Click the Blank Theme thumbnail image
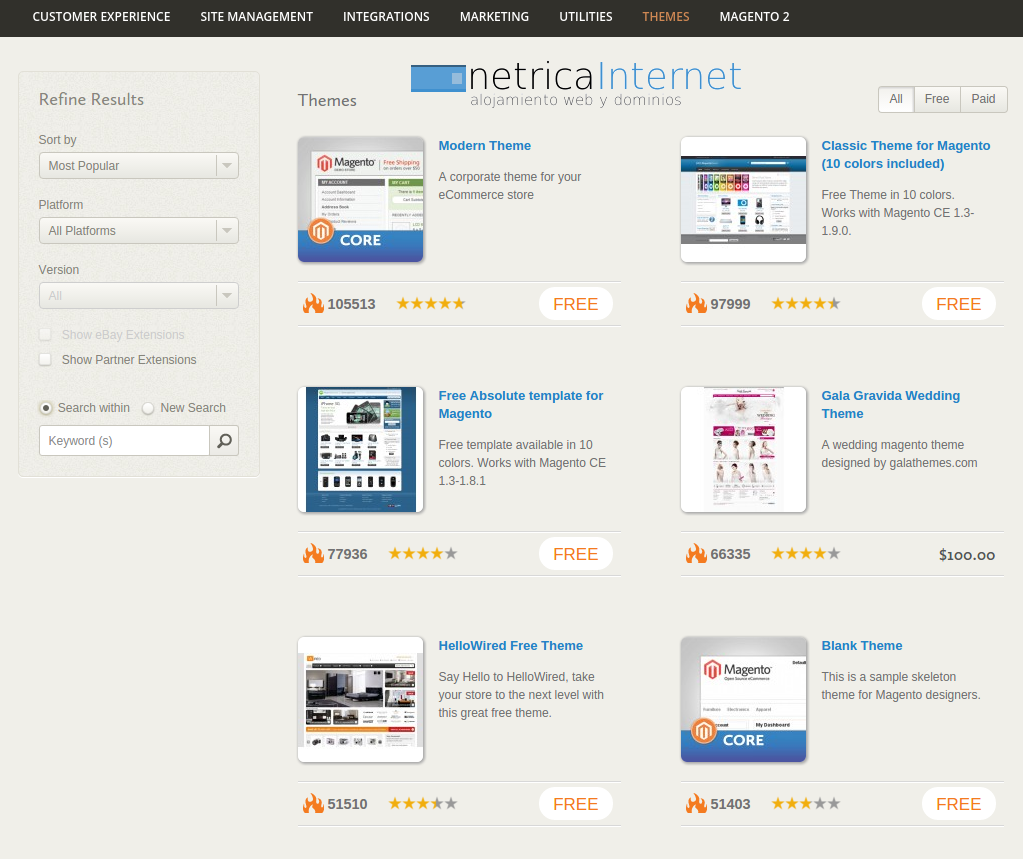The image size is (1023, 859). tap(743, 699)
